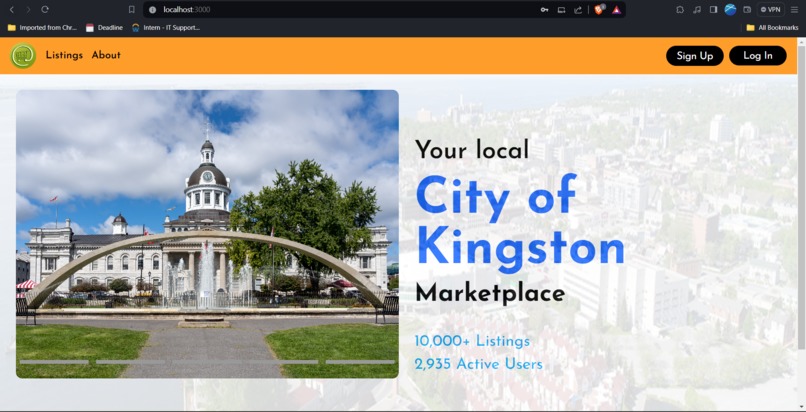Open the Listings nav link
Image resolution: width=806 pixels, height=412 pixels.
(64, 55)
